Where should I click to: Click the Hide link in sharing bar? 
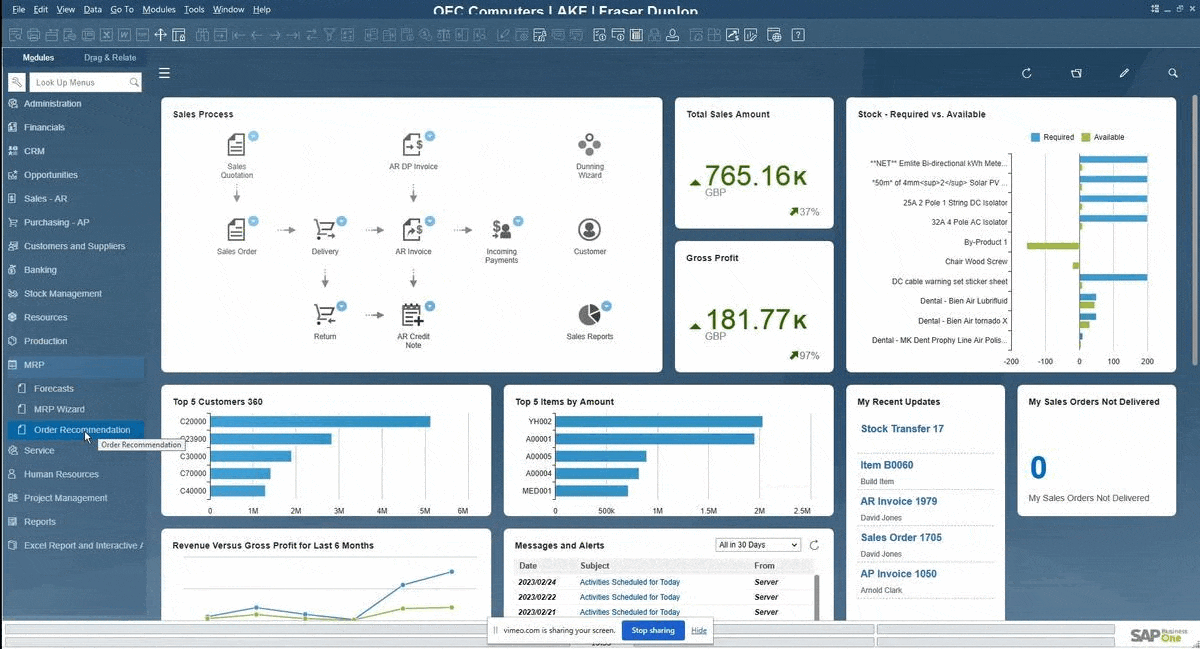(699, 630)
